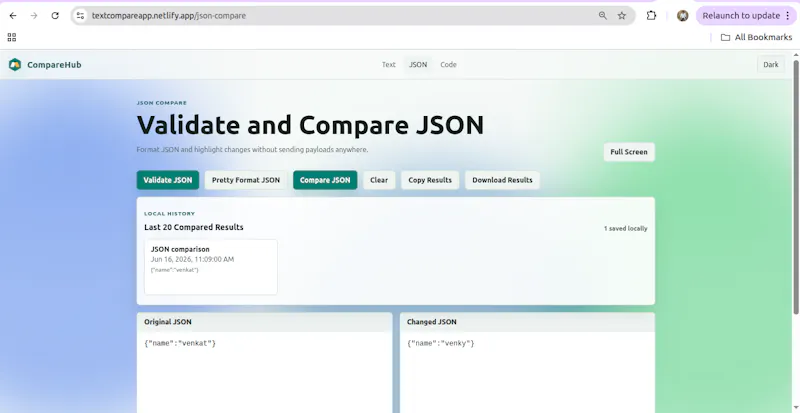Click the Clear button

coord(379,180)
